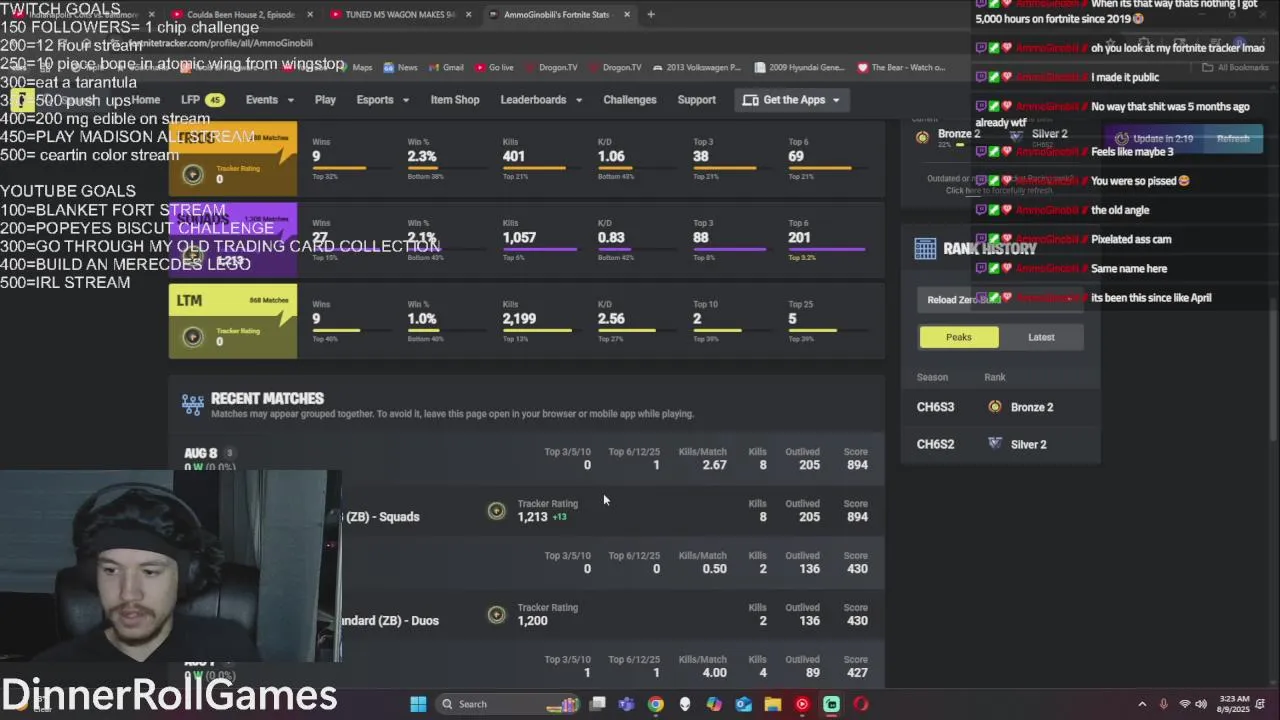Expand the Esports dropdown menu

383,100
